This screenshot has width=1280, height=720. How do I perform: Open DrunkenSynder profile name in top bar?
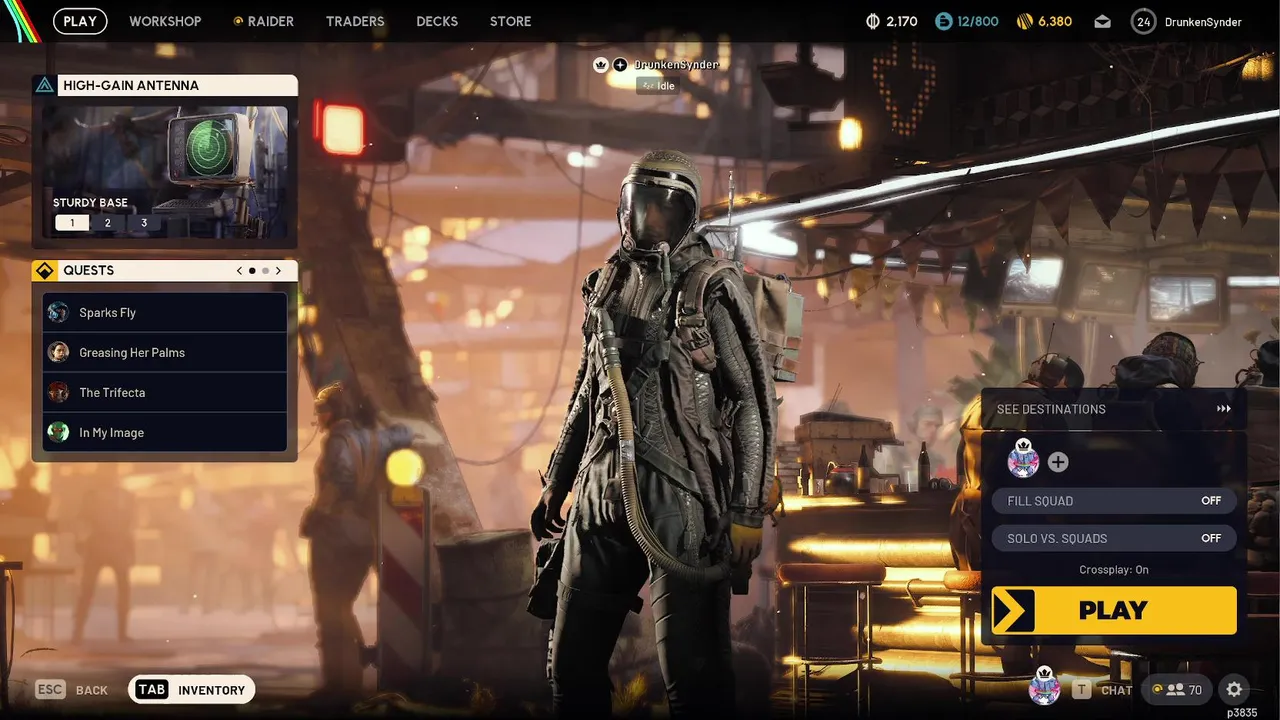coord(1203,21)
